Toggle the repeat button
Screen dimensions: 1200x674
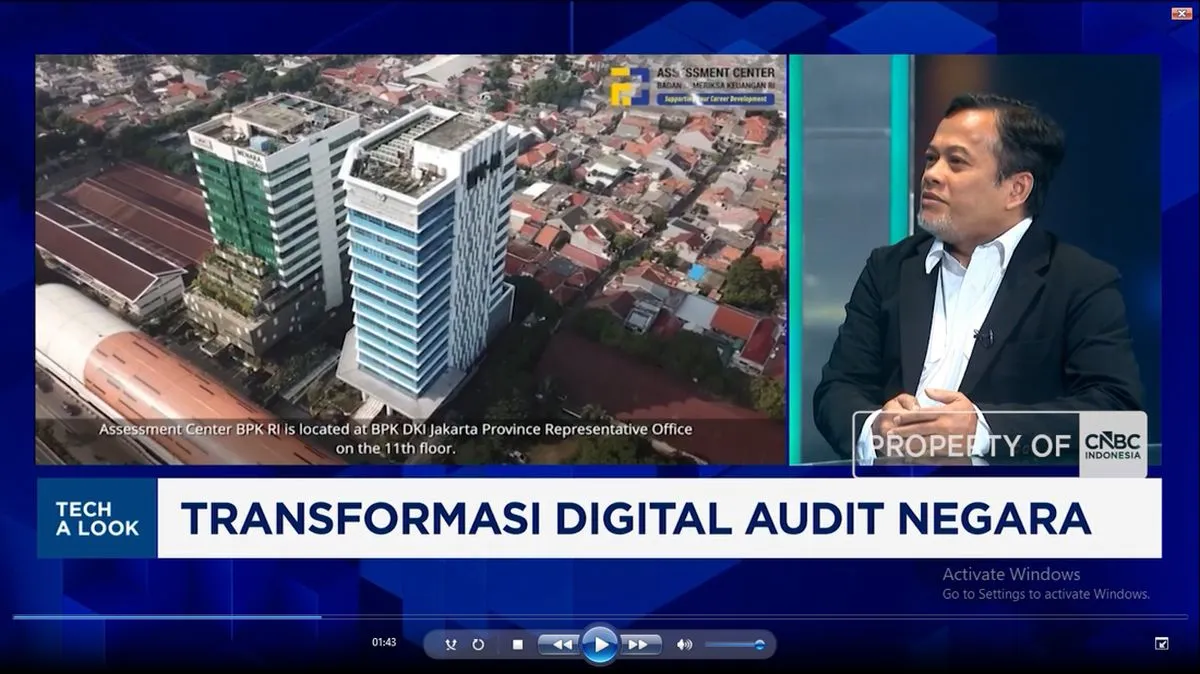478,645
